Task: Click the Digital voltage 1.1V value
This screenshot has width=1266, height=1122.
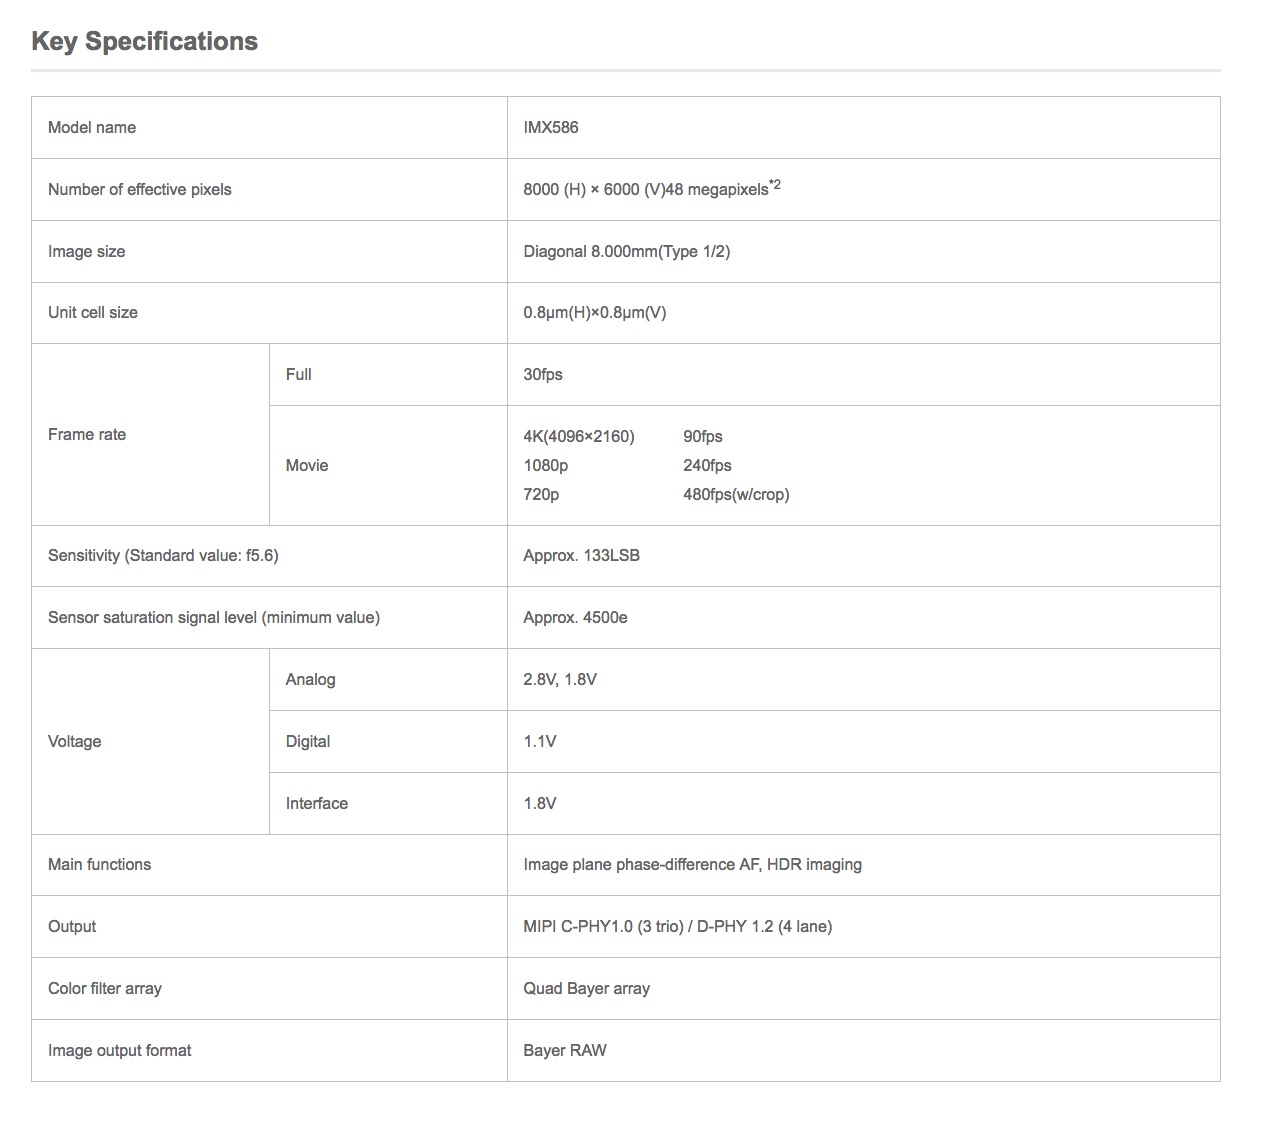Action: coord(540,741)
